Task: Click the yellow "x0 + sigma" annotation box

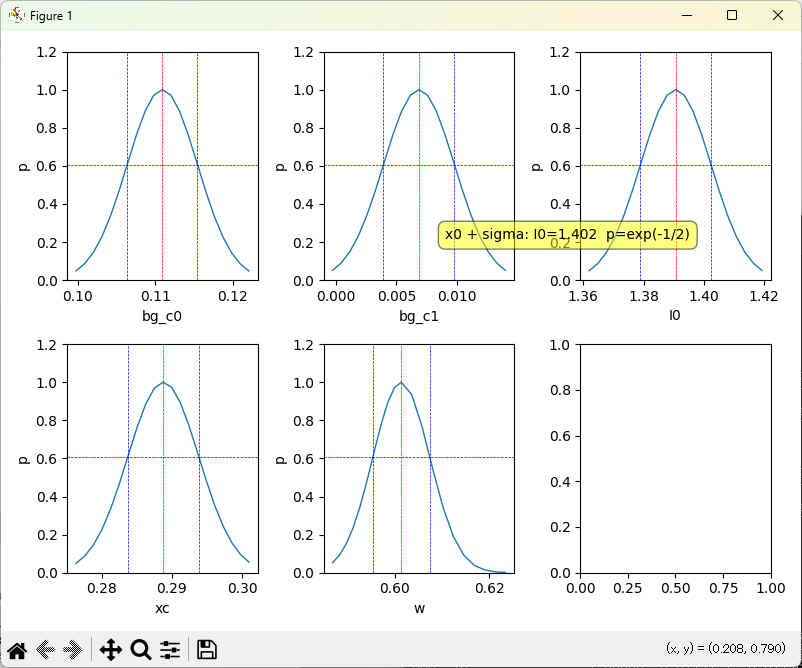Action: point(567,235)
